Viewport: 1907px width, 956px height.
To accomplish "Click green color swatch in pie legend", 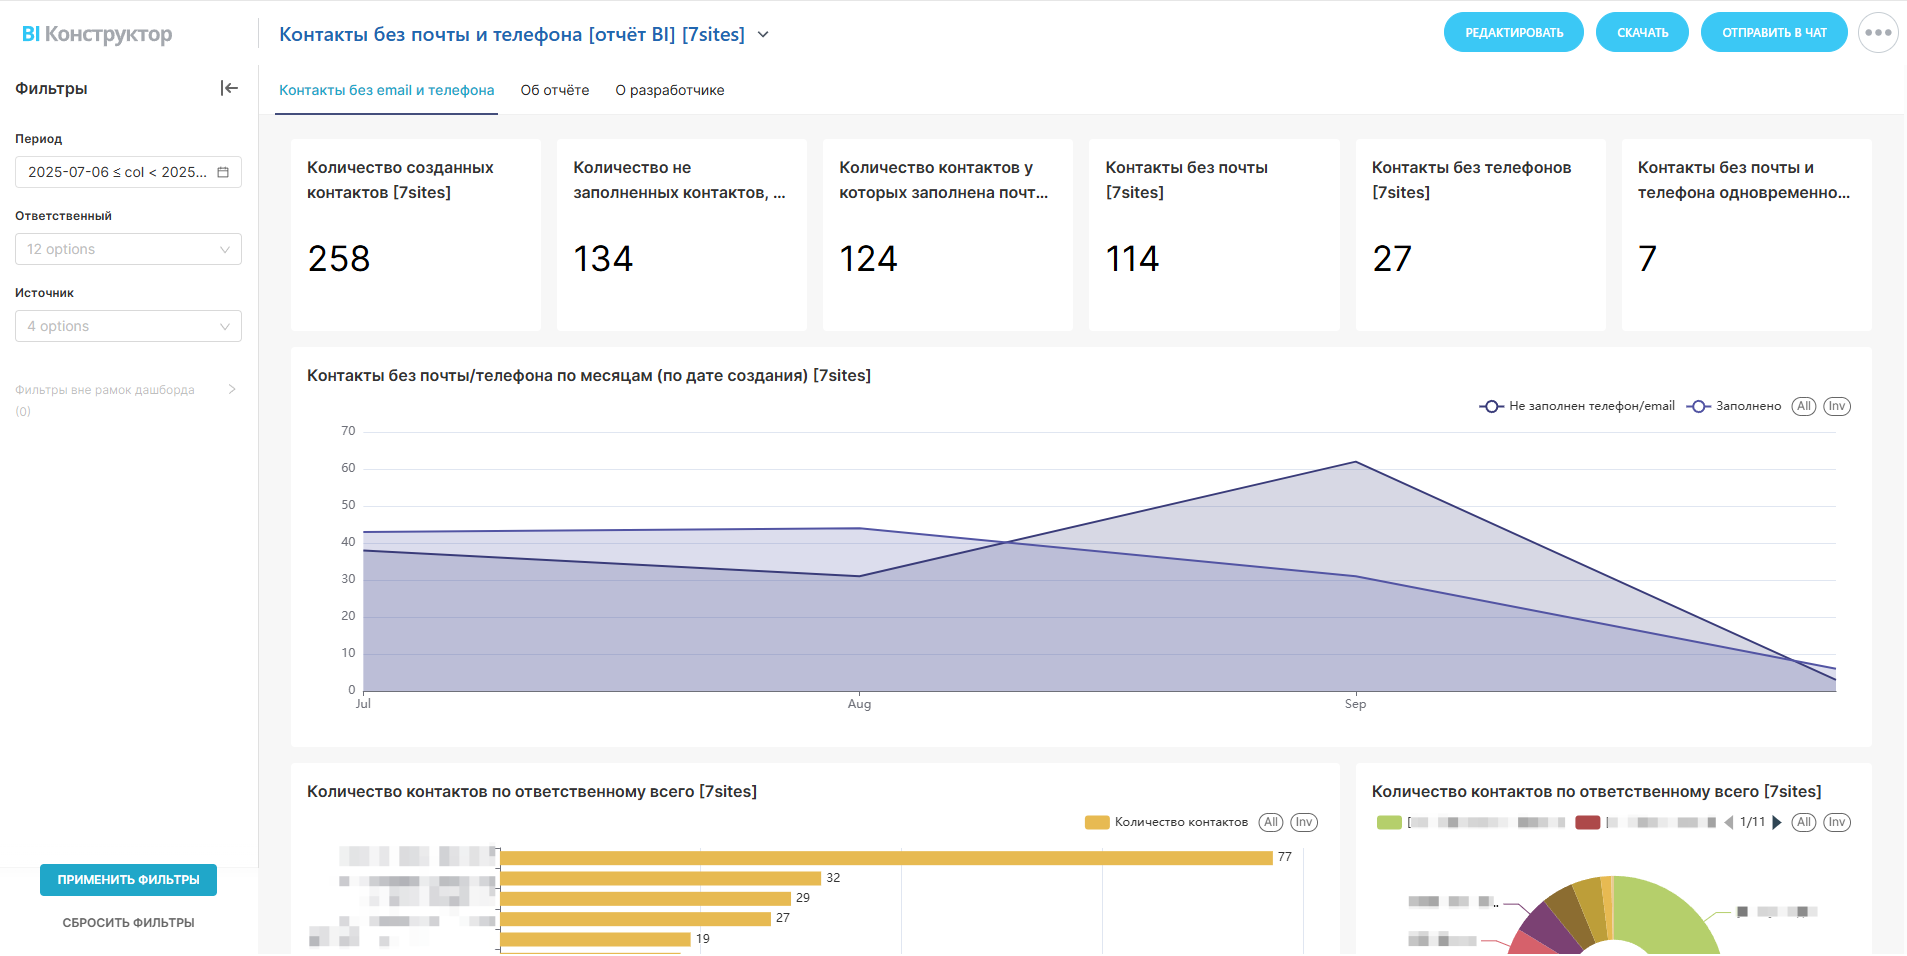I will pos(1389,822).
